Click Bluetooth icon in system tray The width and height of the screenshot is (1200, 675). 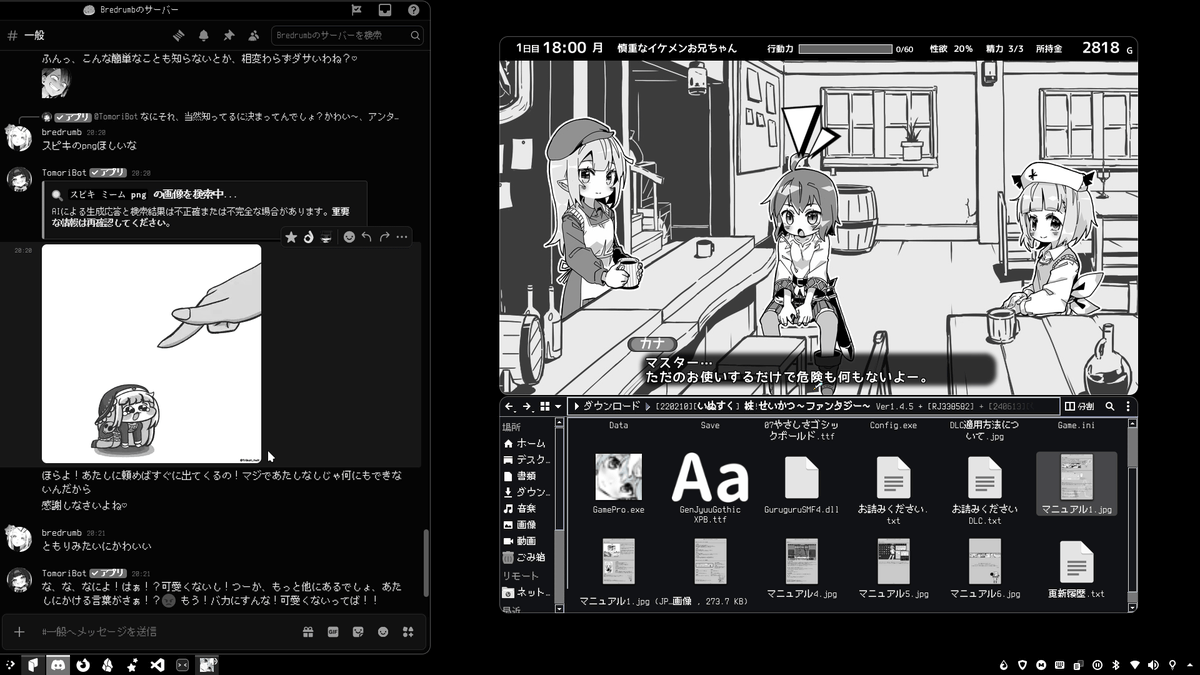(x=1117, y=665)
